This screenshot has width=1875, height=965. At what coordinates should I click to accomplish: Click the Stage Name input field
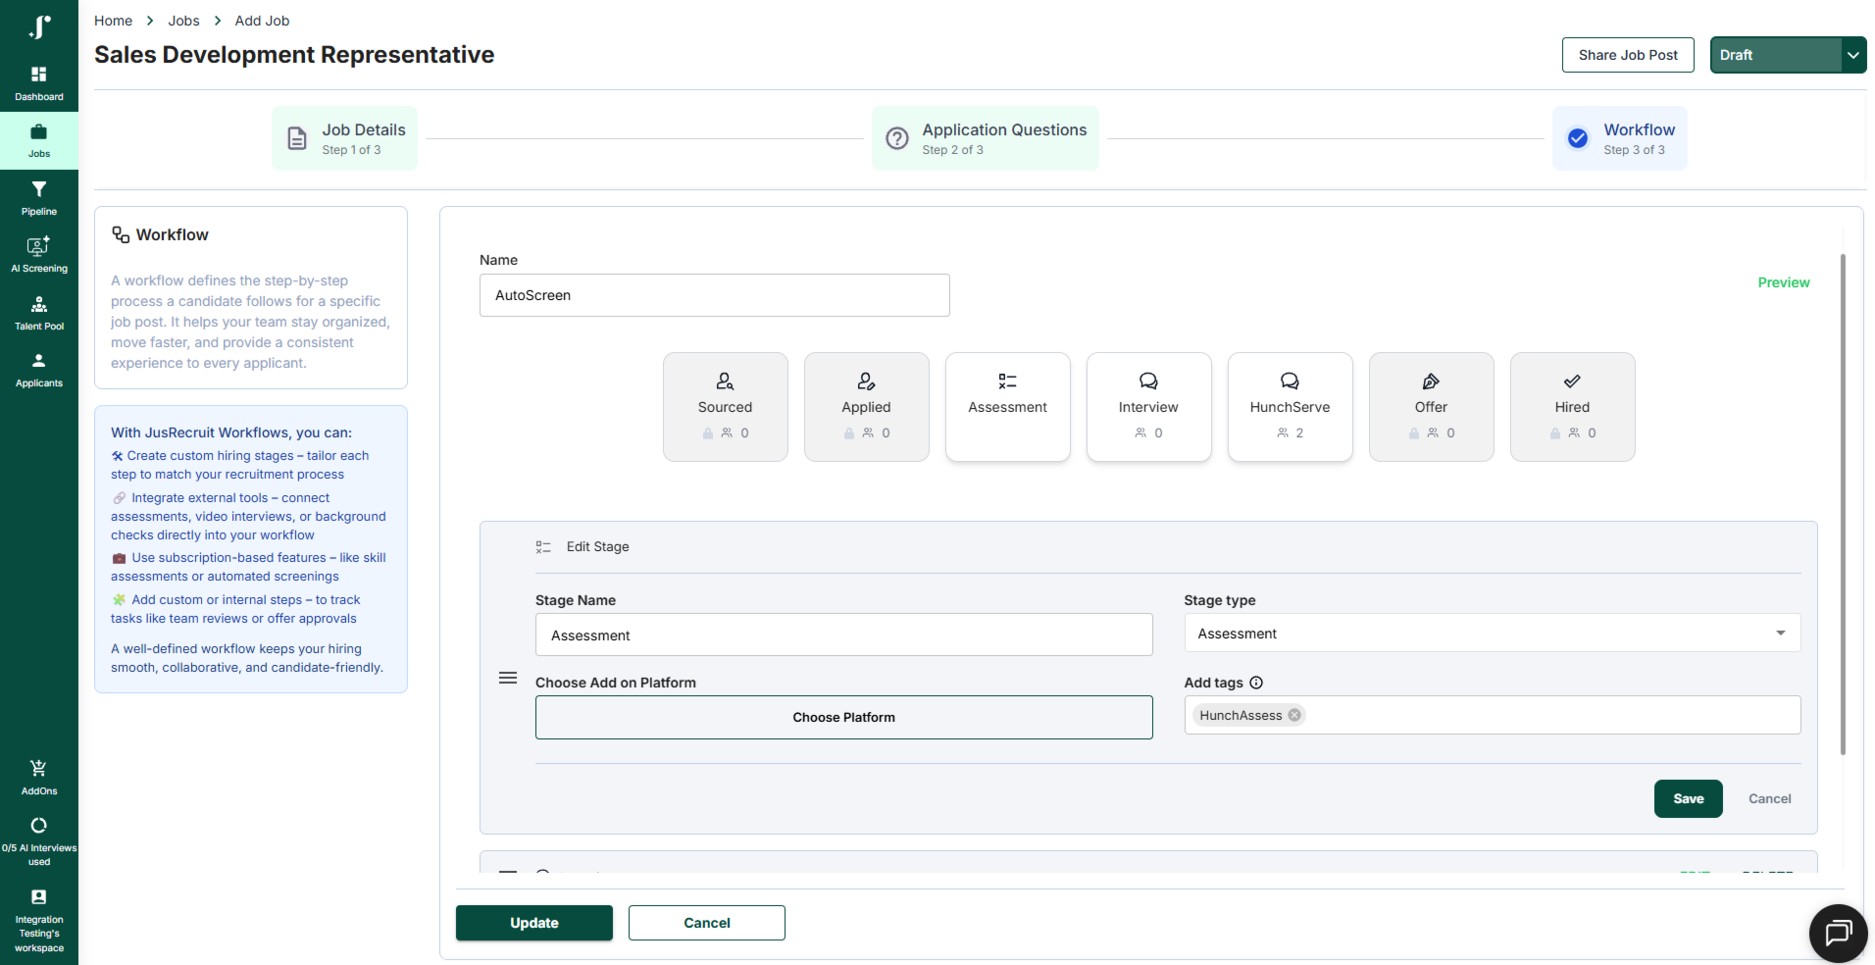coord(844,635)
